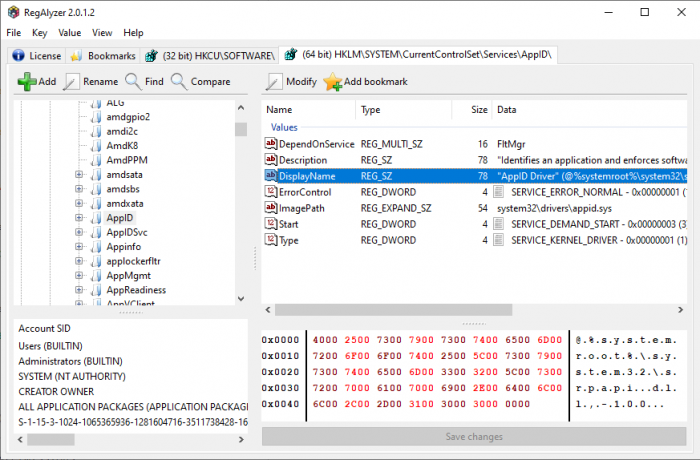The height and width of the screenshot is (460, 700).
Task: Click the green Add plus icon
Action: coord(26,81)
